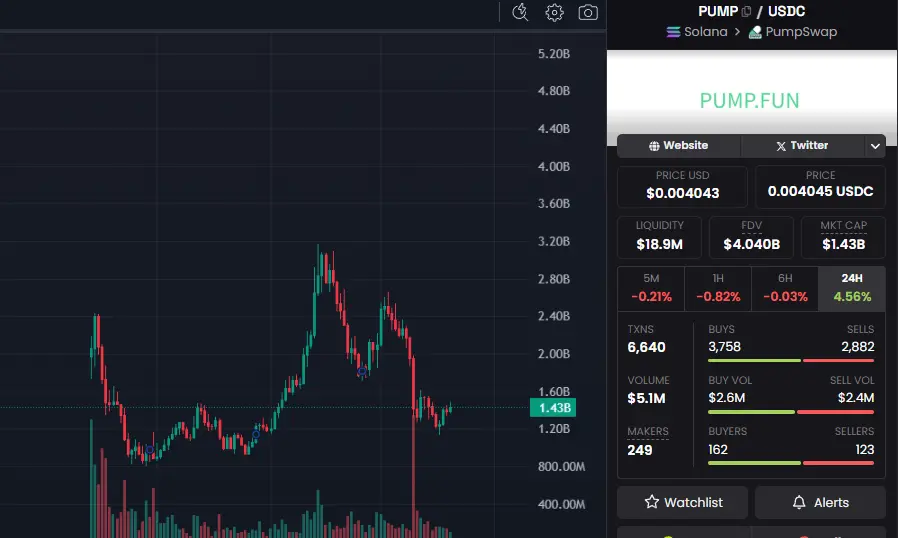Click the Website globe icon
The width and height of the screenshot is (898, 538).
tap(654, 146)
